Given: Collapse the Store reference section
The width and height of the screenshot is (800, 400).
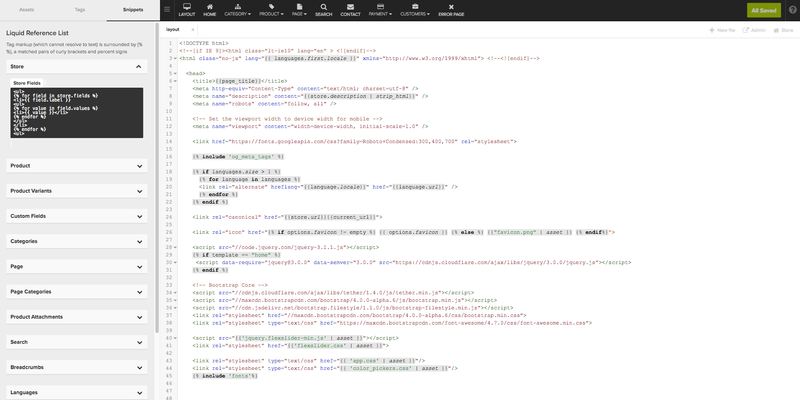Looking at the screenshot, I should [x=77, y=66].
